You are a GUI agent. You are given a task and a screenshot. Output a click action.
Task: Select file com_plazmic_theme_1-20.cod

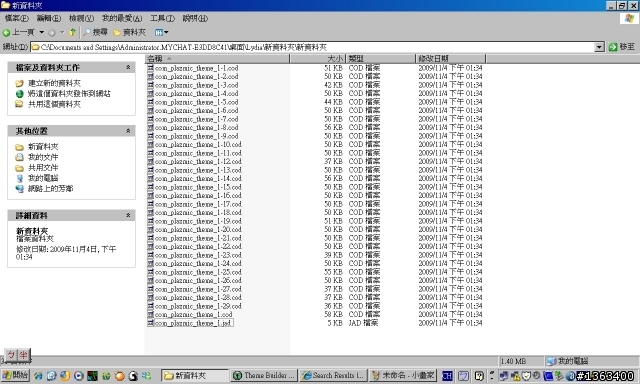click(x=198, y=229)
